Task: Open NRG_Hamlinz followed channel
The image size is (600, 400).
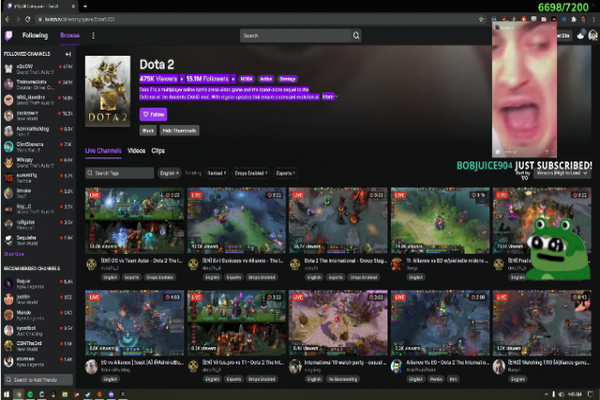Action: pyautogui.click(x=38, y=100)
